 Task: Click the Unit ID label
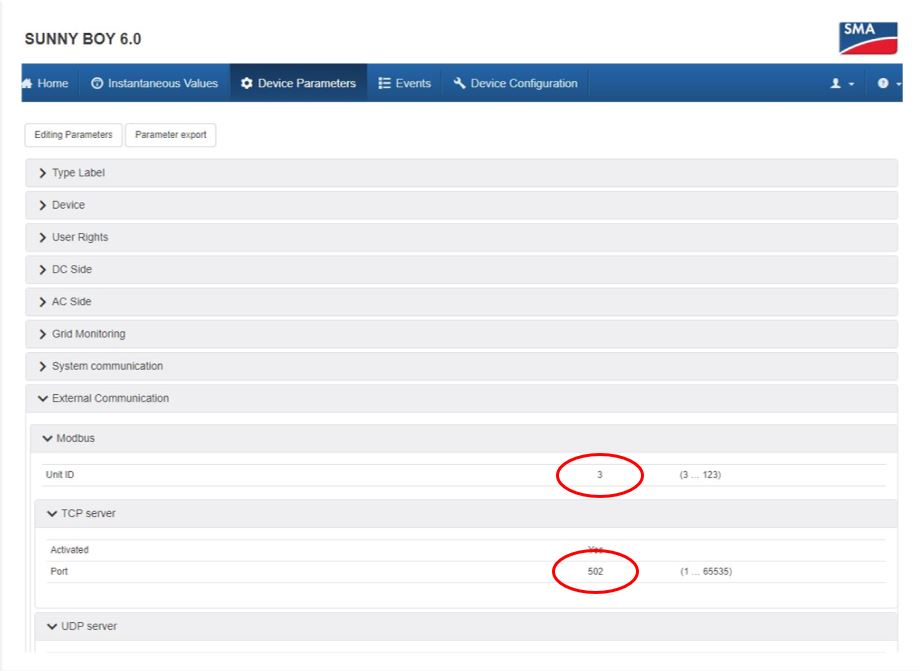coord(60,475)
